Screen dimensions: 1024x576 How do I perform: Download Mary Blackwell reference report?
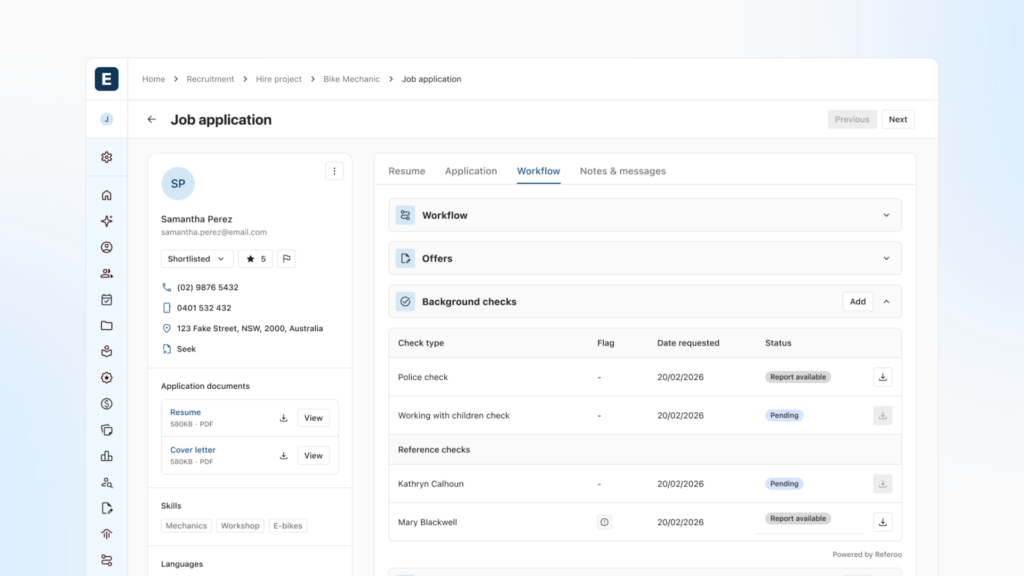tap(882, 522)
